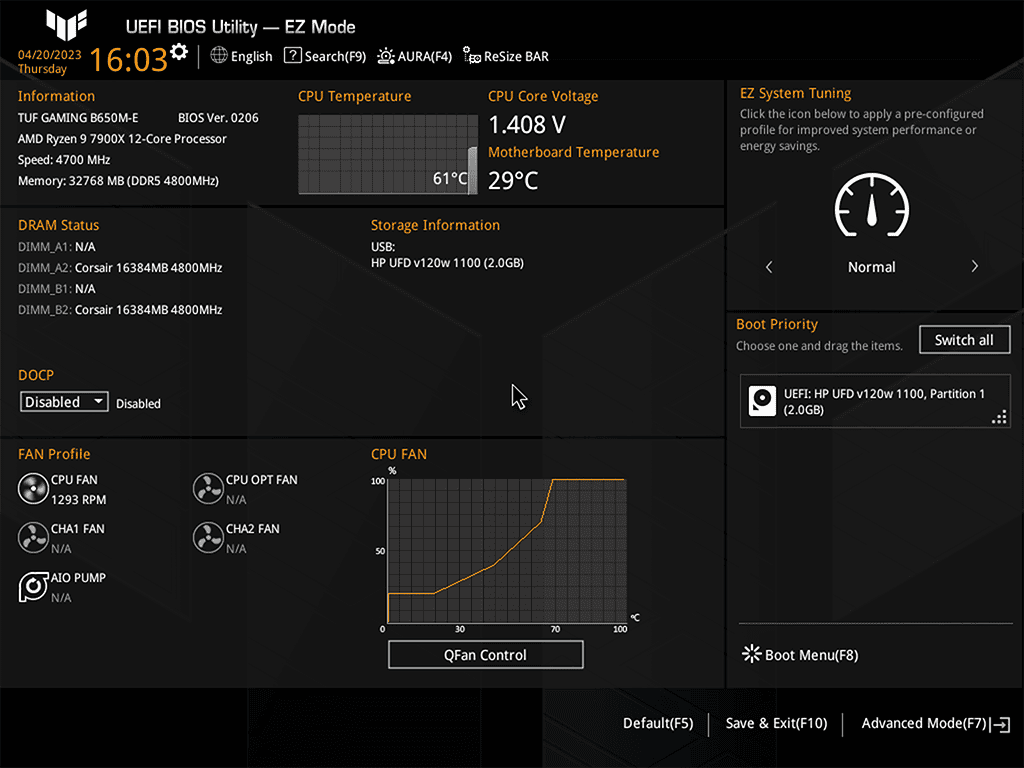The height and width of the screenshot is (768, 1024).
Task: Click the 29°C motherboard temperature value
Action: point(513,180)
